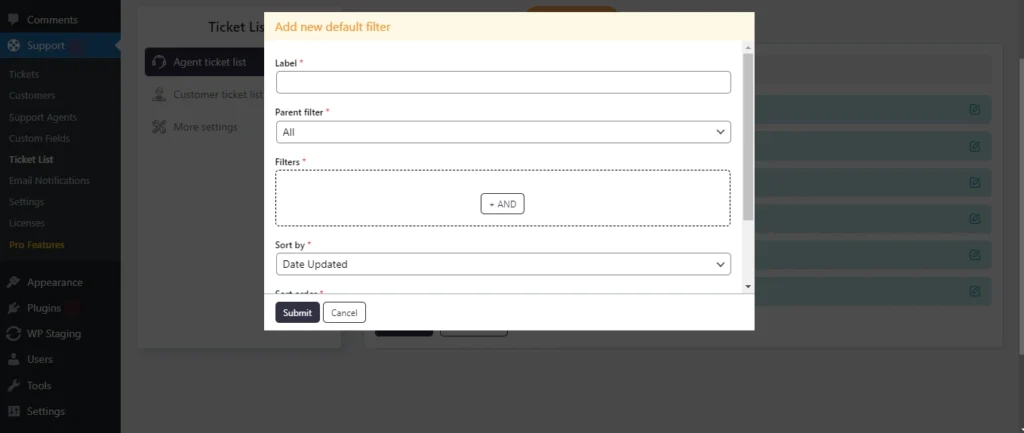This screenshot has width=1024, height=433.
Task: Click the modal scrollbar up arrow
Action: (748, 48)
